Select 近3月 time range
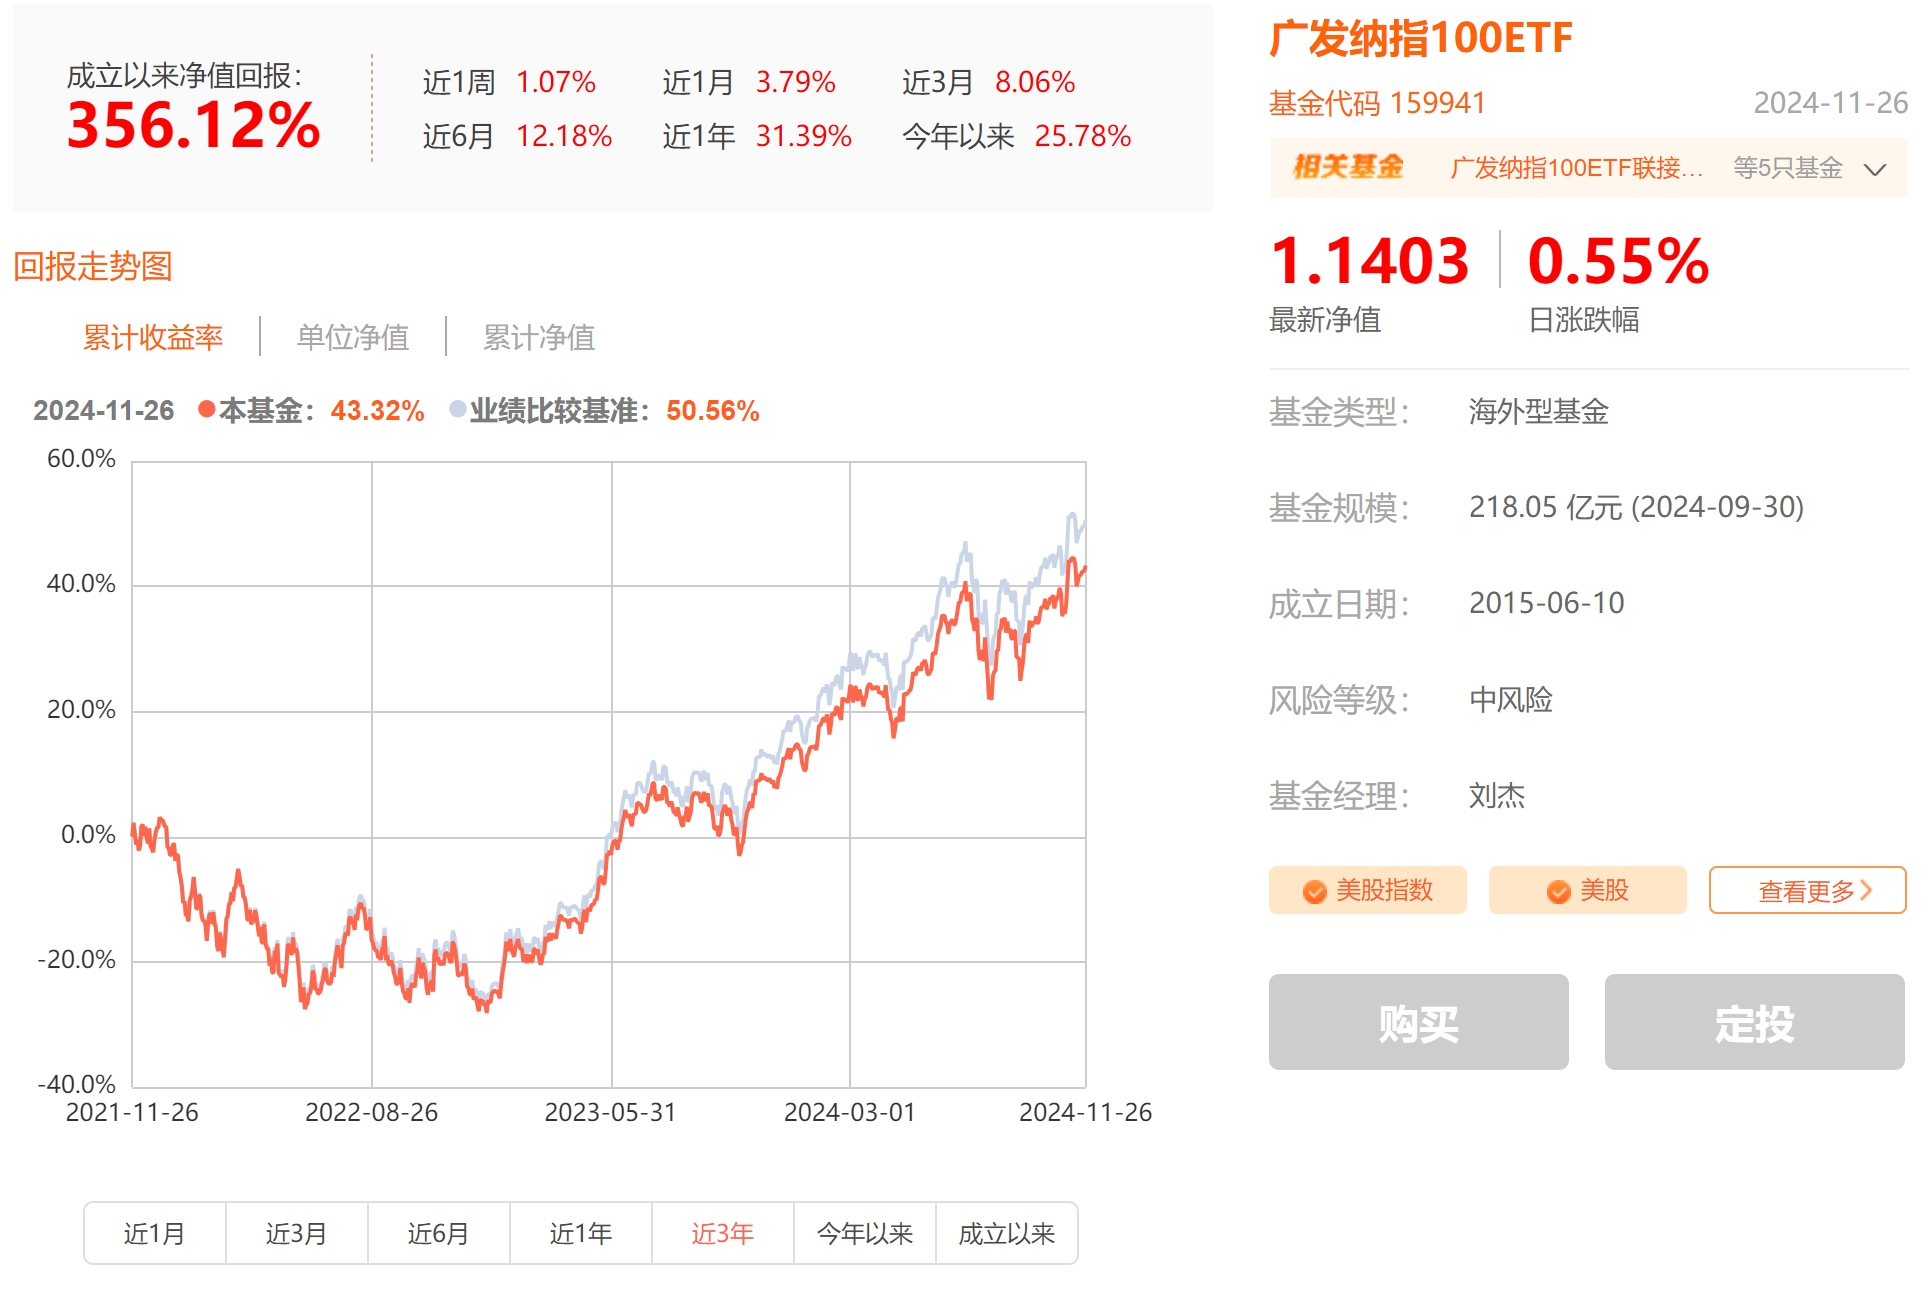The width and height of the screenshot is (1925, 1291). 297,1233
